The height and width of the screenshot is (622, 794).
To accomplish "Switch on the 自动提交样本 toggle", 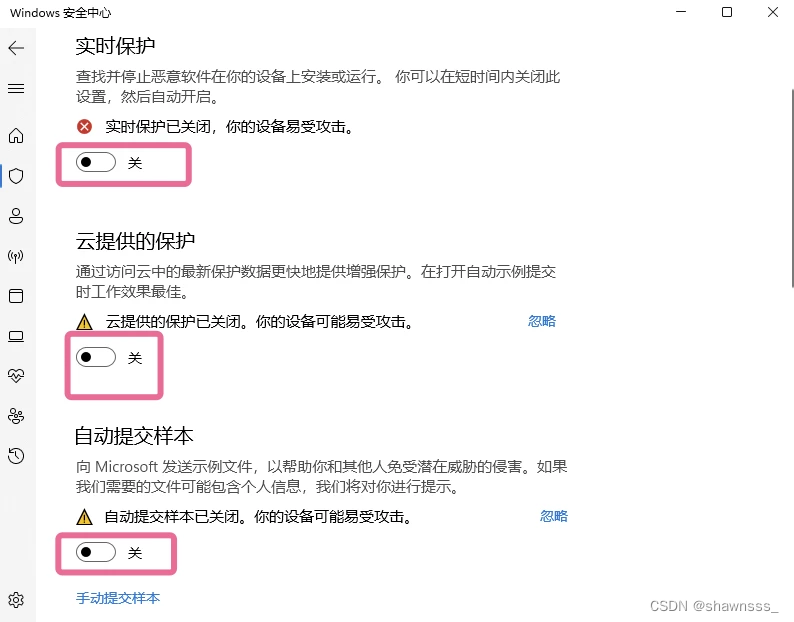I will pyautogui.click(x=96, y=552).
